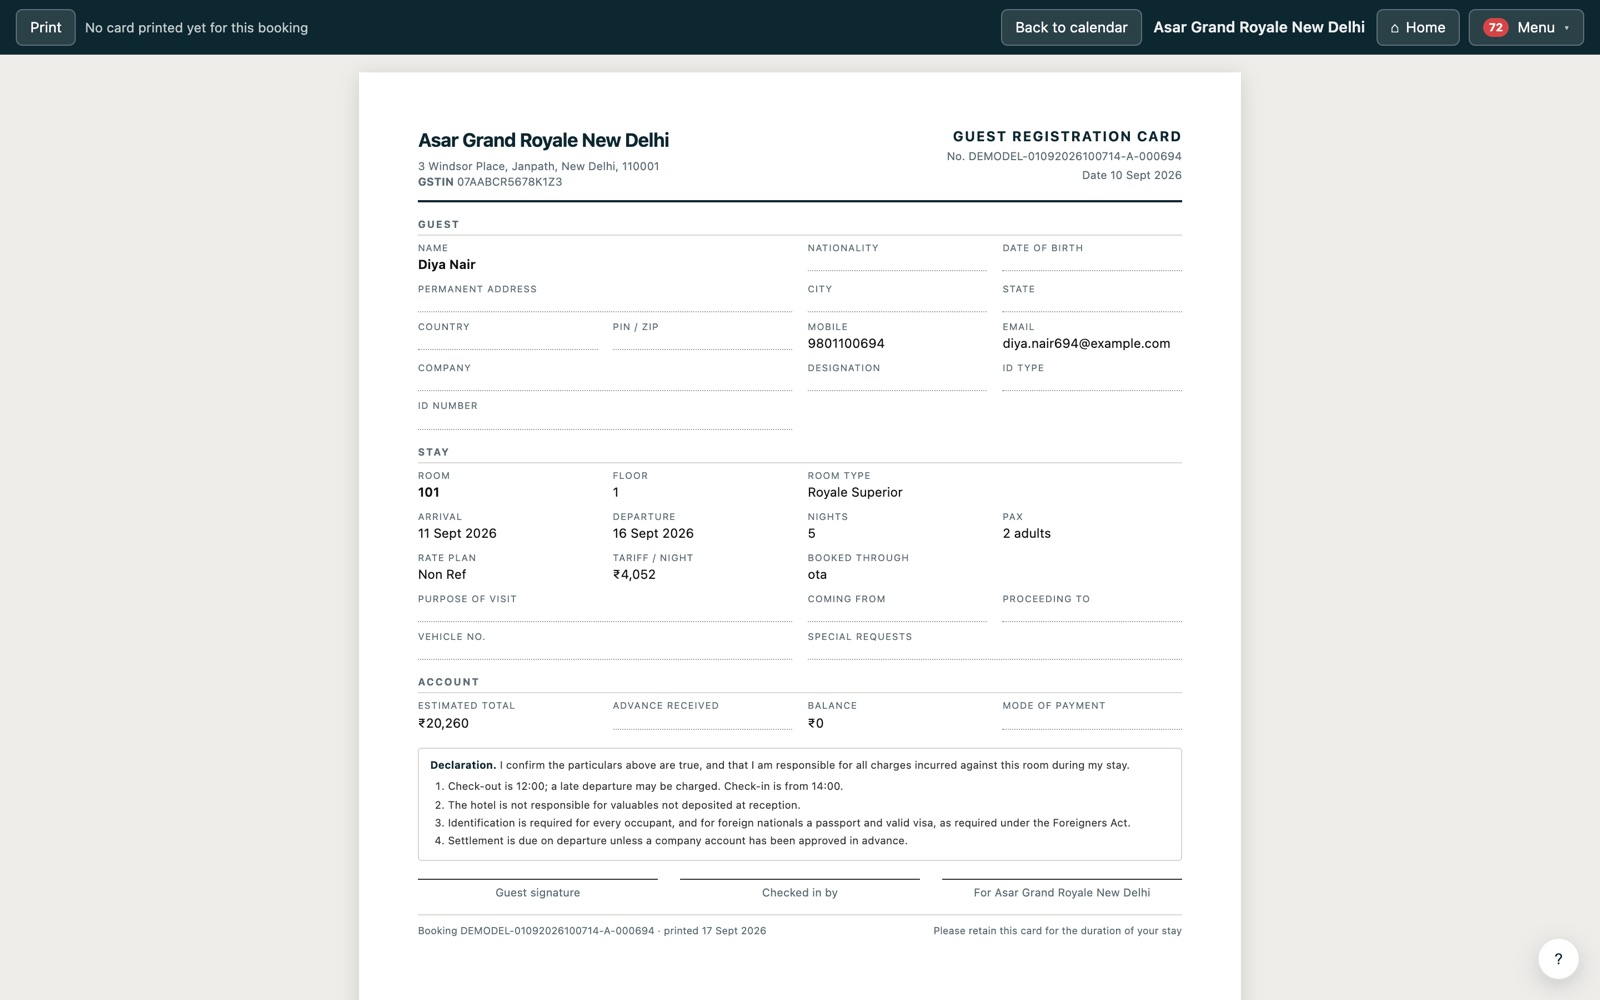Click the ID Type blank field
This screenshot has width=1600, height=1000.
(1092, 383)
